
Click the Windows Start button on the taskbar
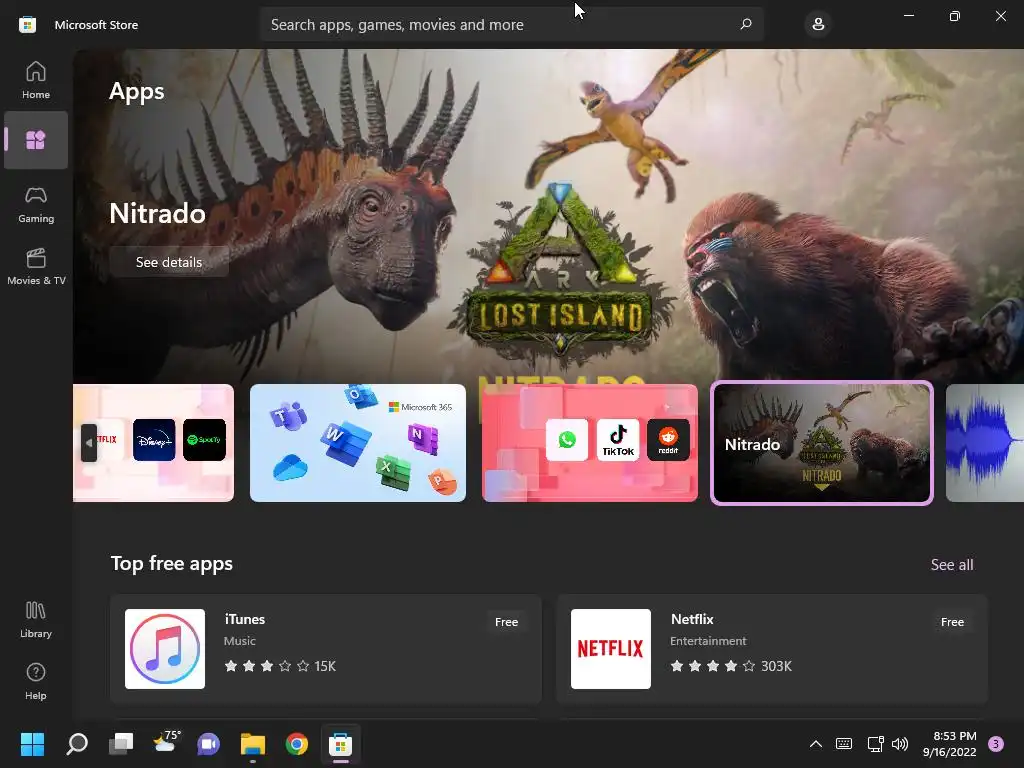[x=32, y=744]
